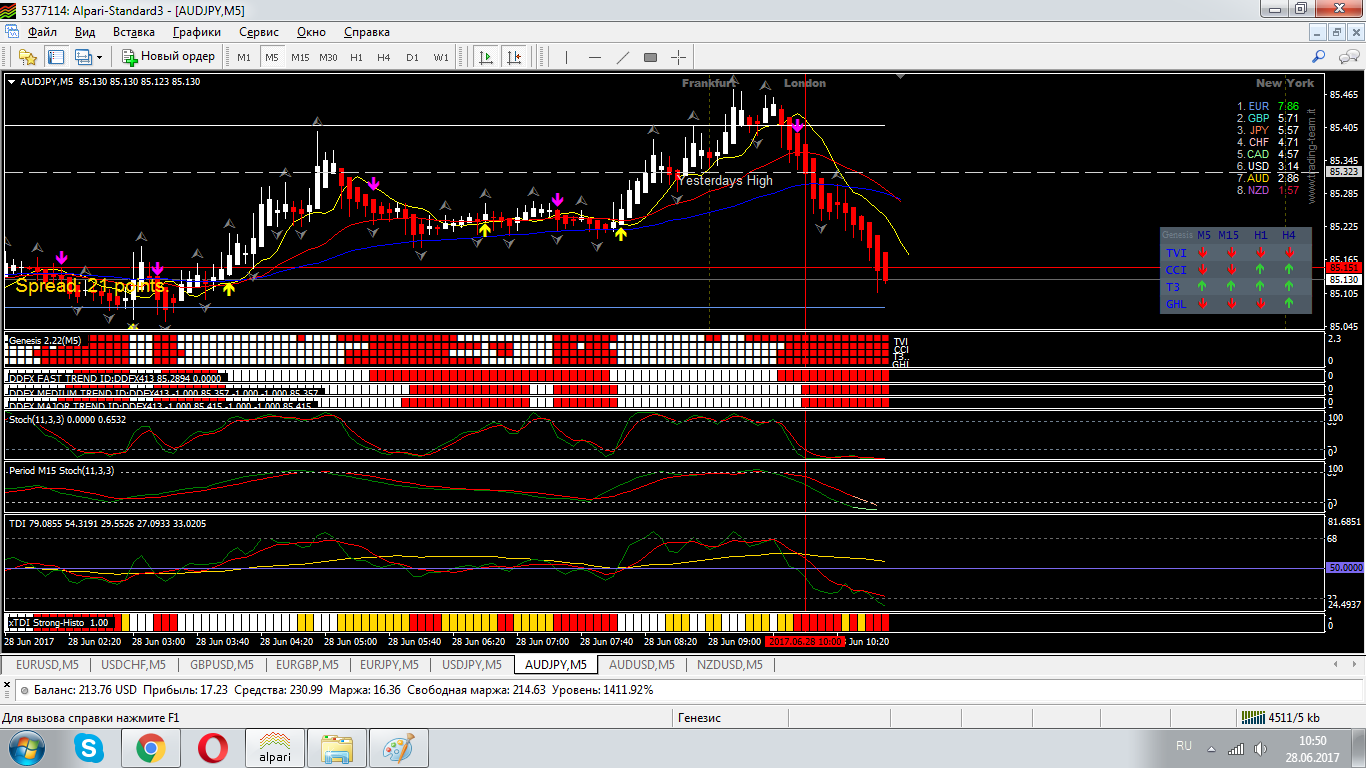This screenshot has width=1366, height=768.
Task: Switch to EURUSD,M5 chart tab
Action: [x=47, y=665]
